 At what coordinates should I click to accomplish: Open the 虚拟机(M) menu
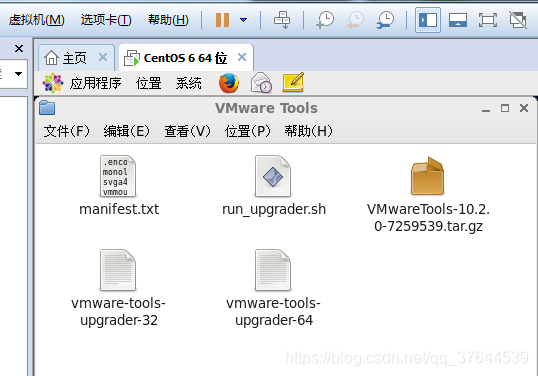[36, 20]
